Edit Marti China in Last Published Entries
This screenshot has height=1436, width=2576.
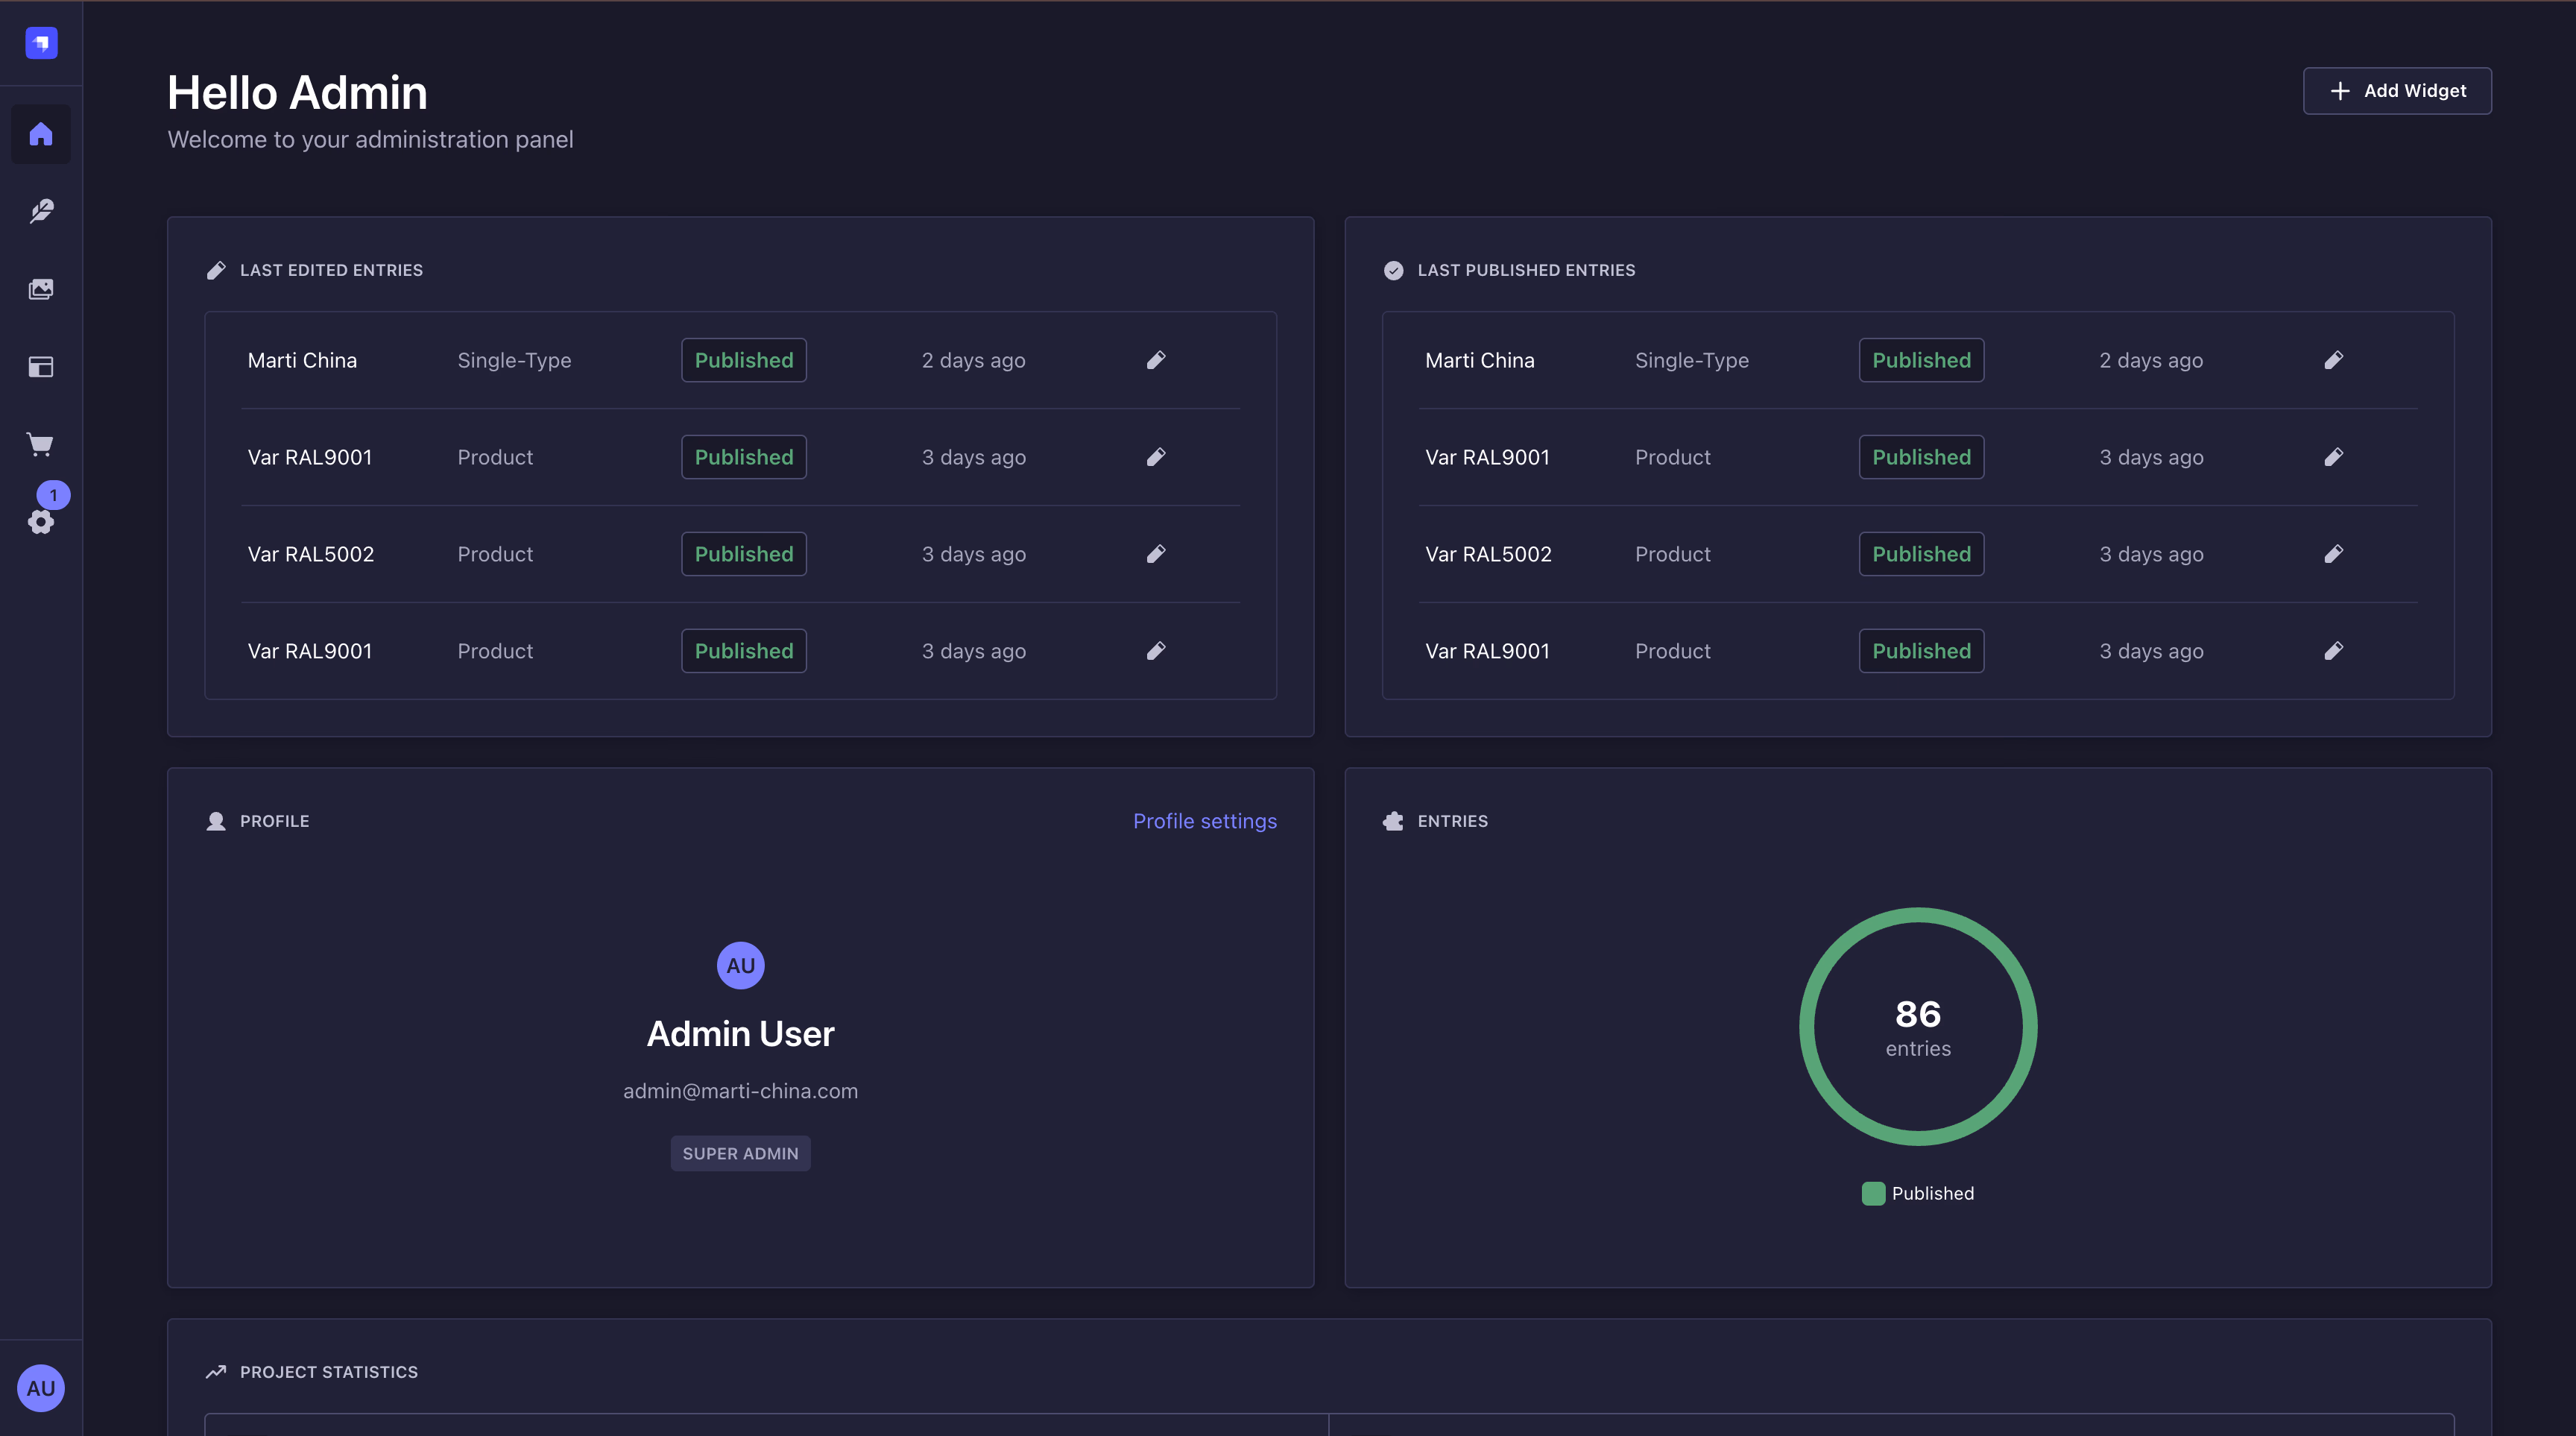point(2333,360)
